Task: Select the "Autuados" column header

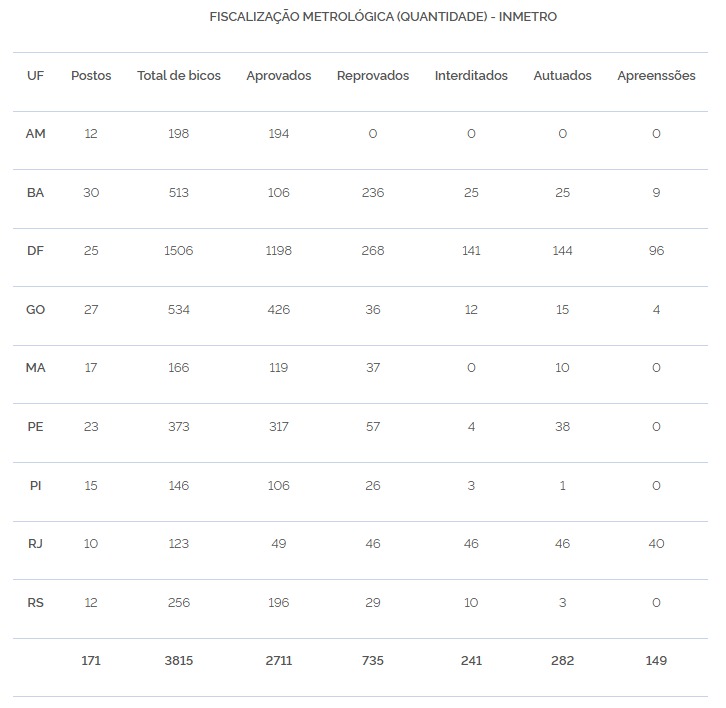Action: (562, 76)
